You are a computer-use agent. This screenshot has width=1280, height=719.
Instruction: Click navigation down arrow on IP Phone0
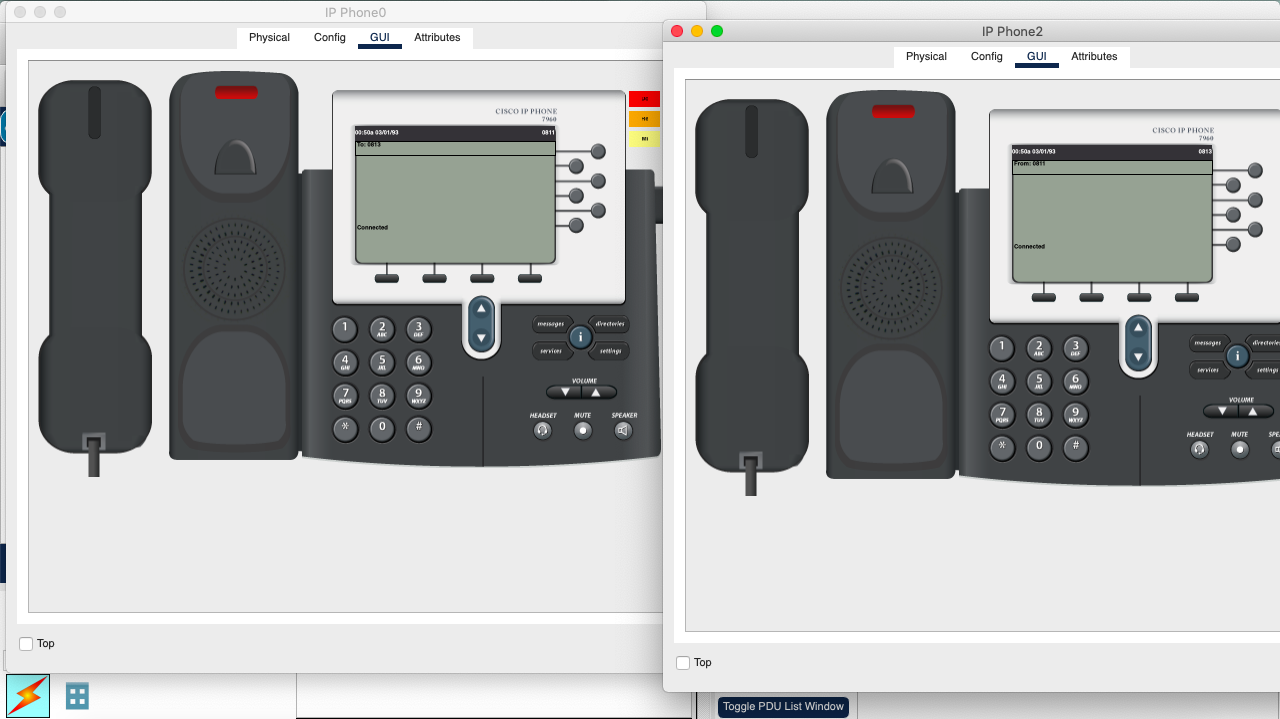481,338
